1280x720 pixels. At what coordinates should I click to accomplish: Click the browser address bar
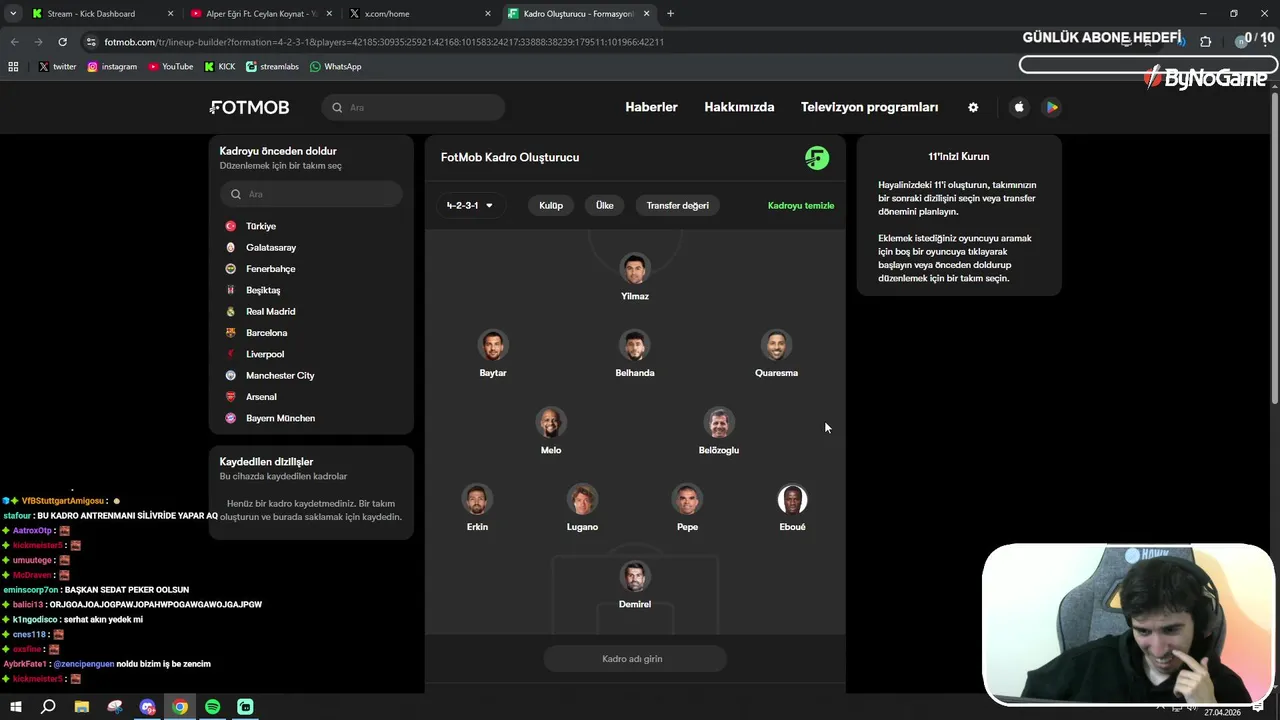tap(560, 42)
